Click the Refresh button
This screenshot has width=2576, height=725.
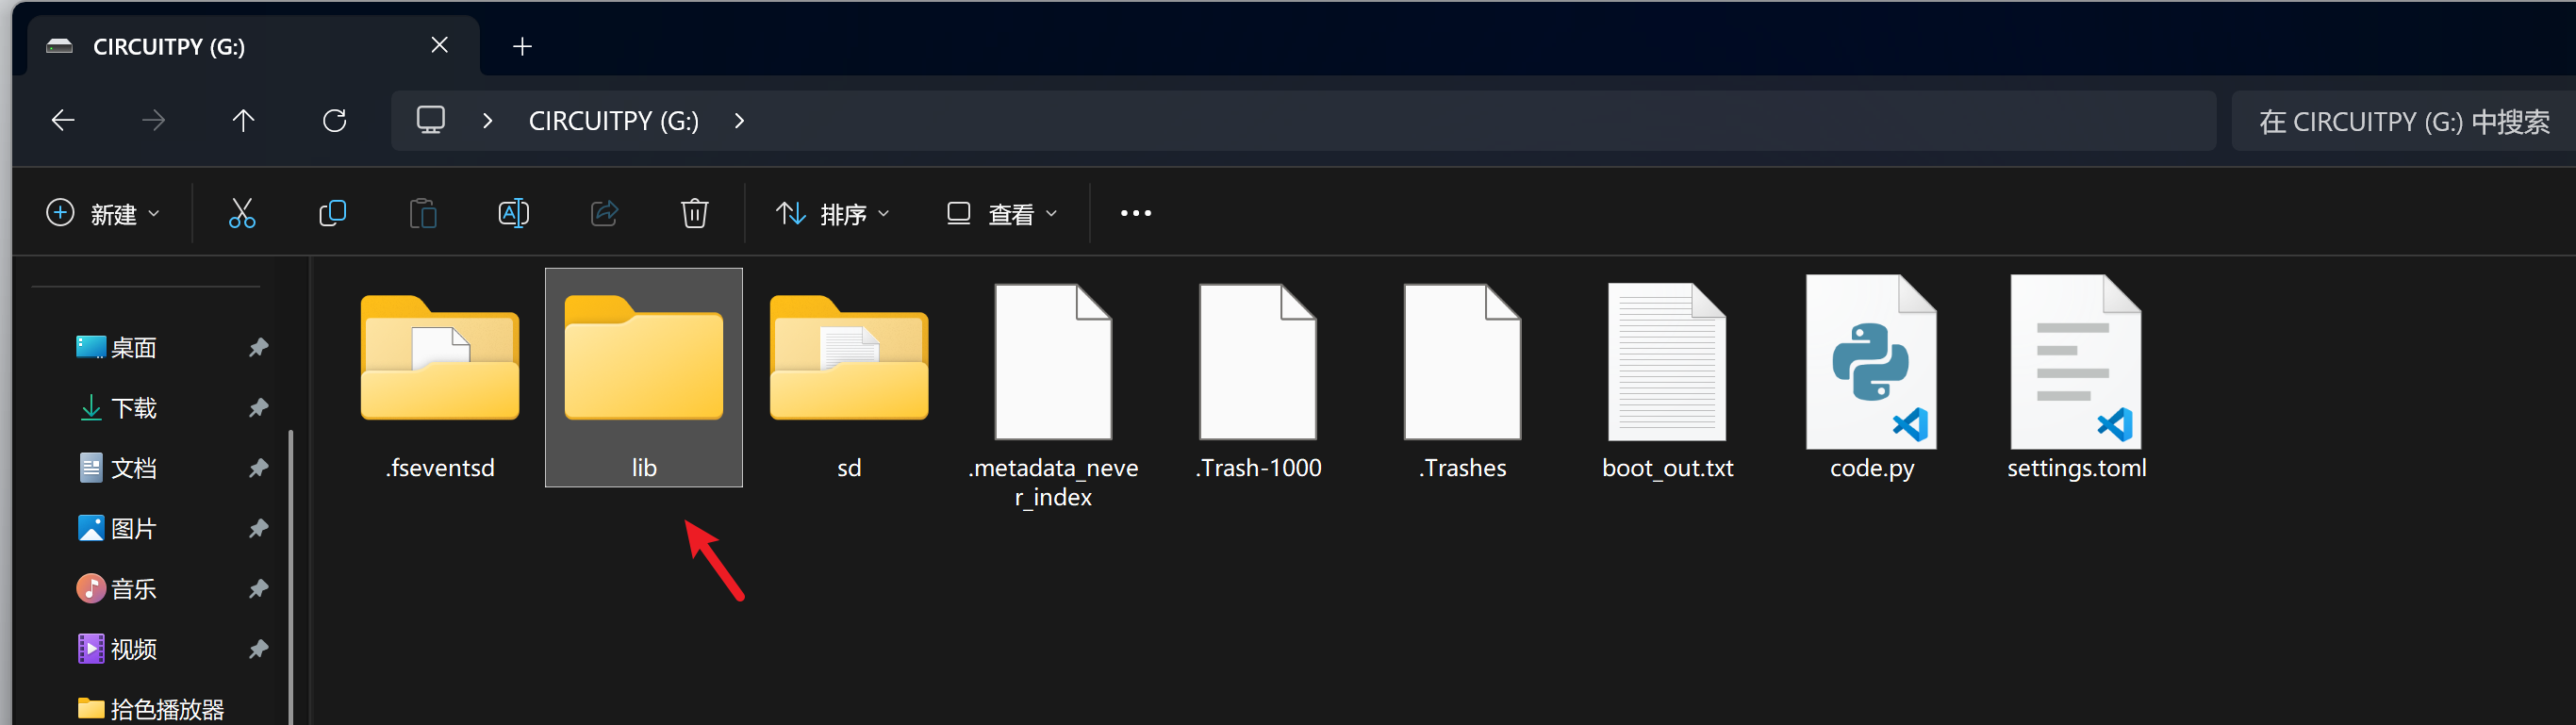(334, 121)
